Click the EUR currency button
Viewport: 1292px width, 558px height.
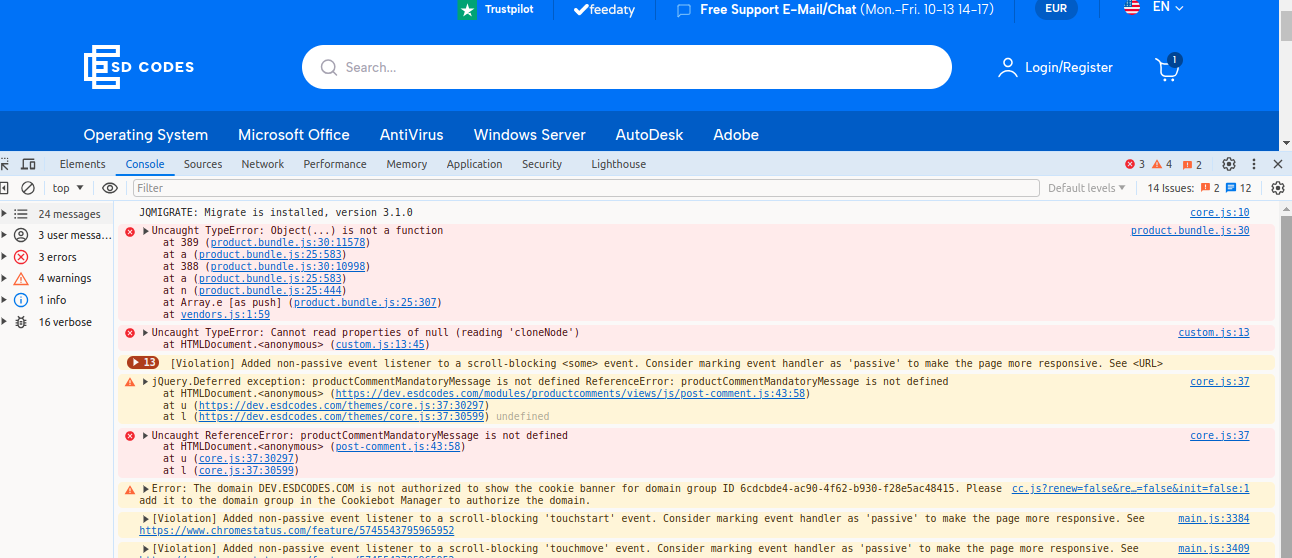tap(1056, 9)
